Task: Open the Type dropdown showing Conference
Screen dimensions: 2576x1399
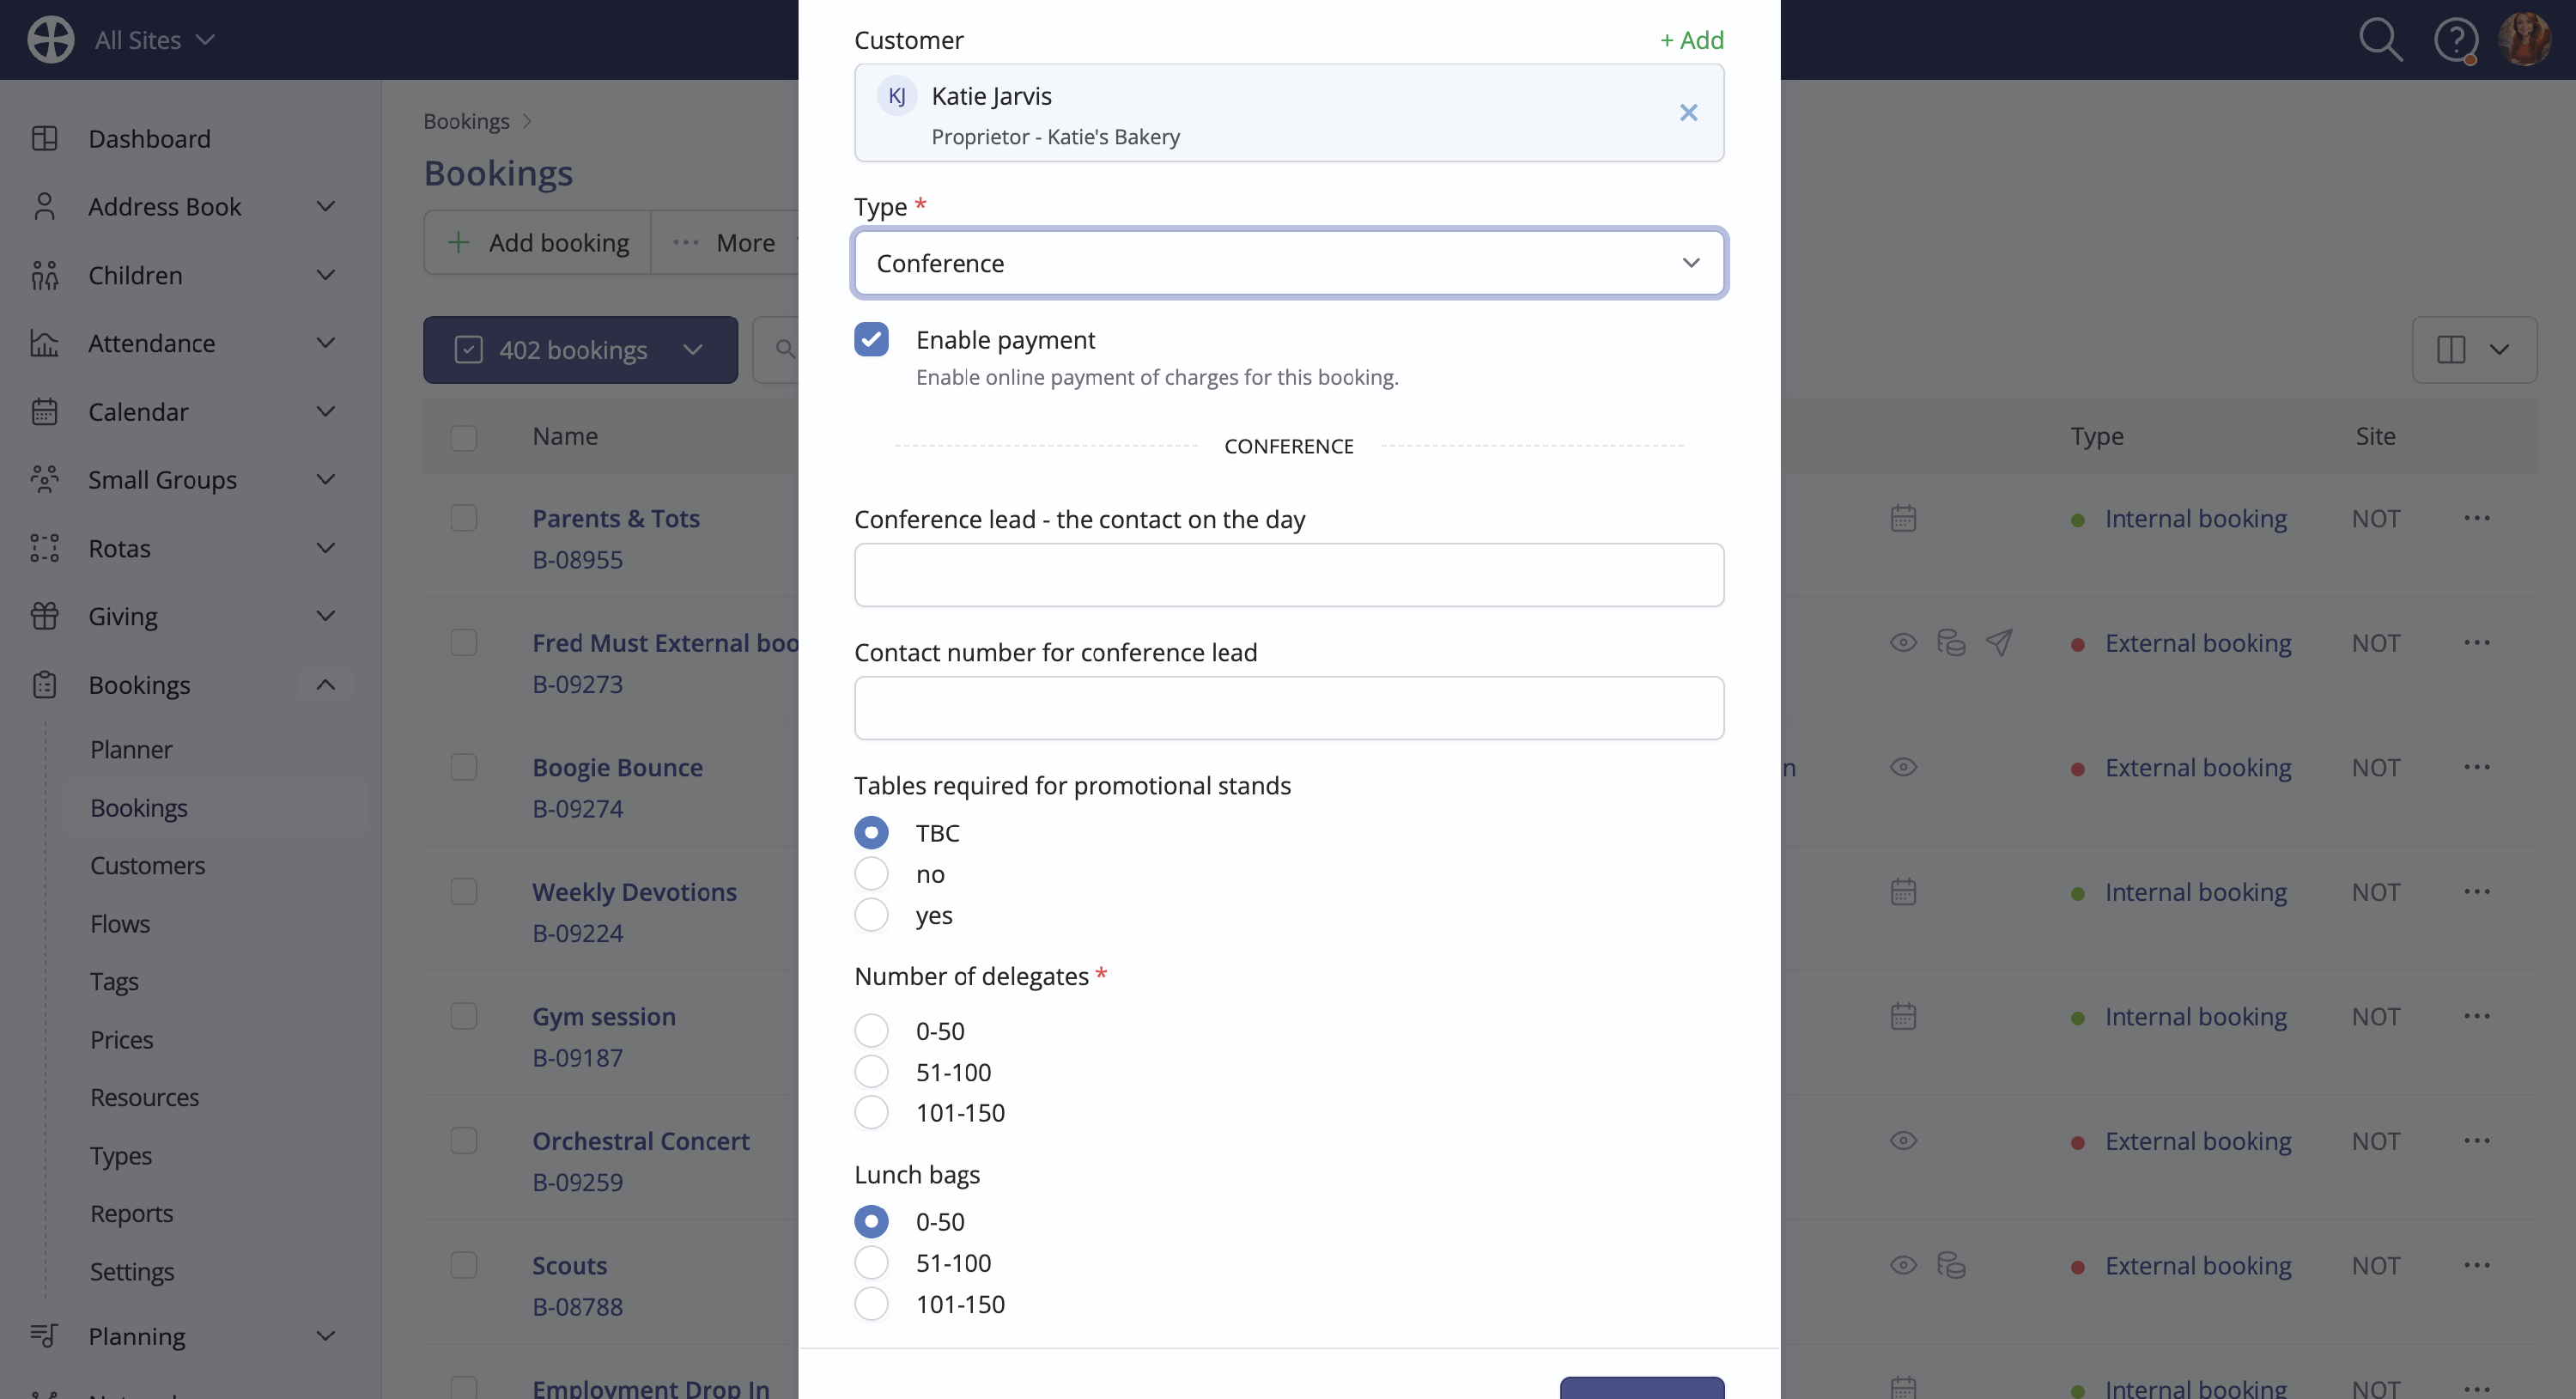Action: (1289, 263)
